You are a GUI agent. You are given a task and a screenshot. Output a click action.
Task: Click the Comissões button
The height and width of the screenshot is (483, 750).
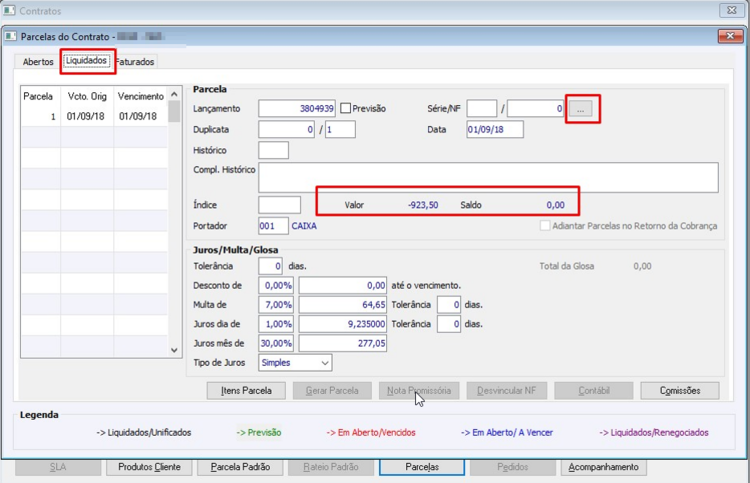pos(680,391)
